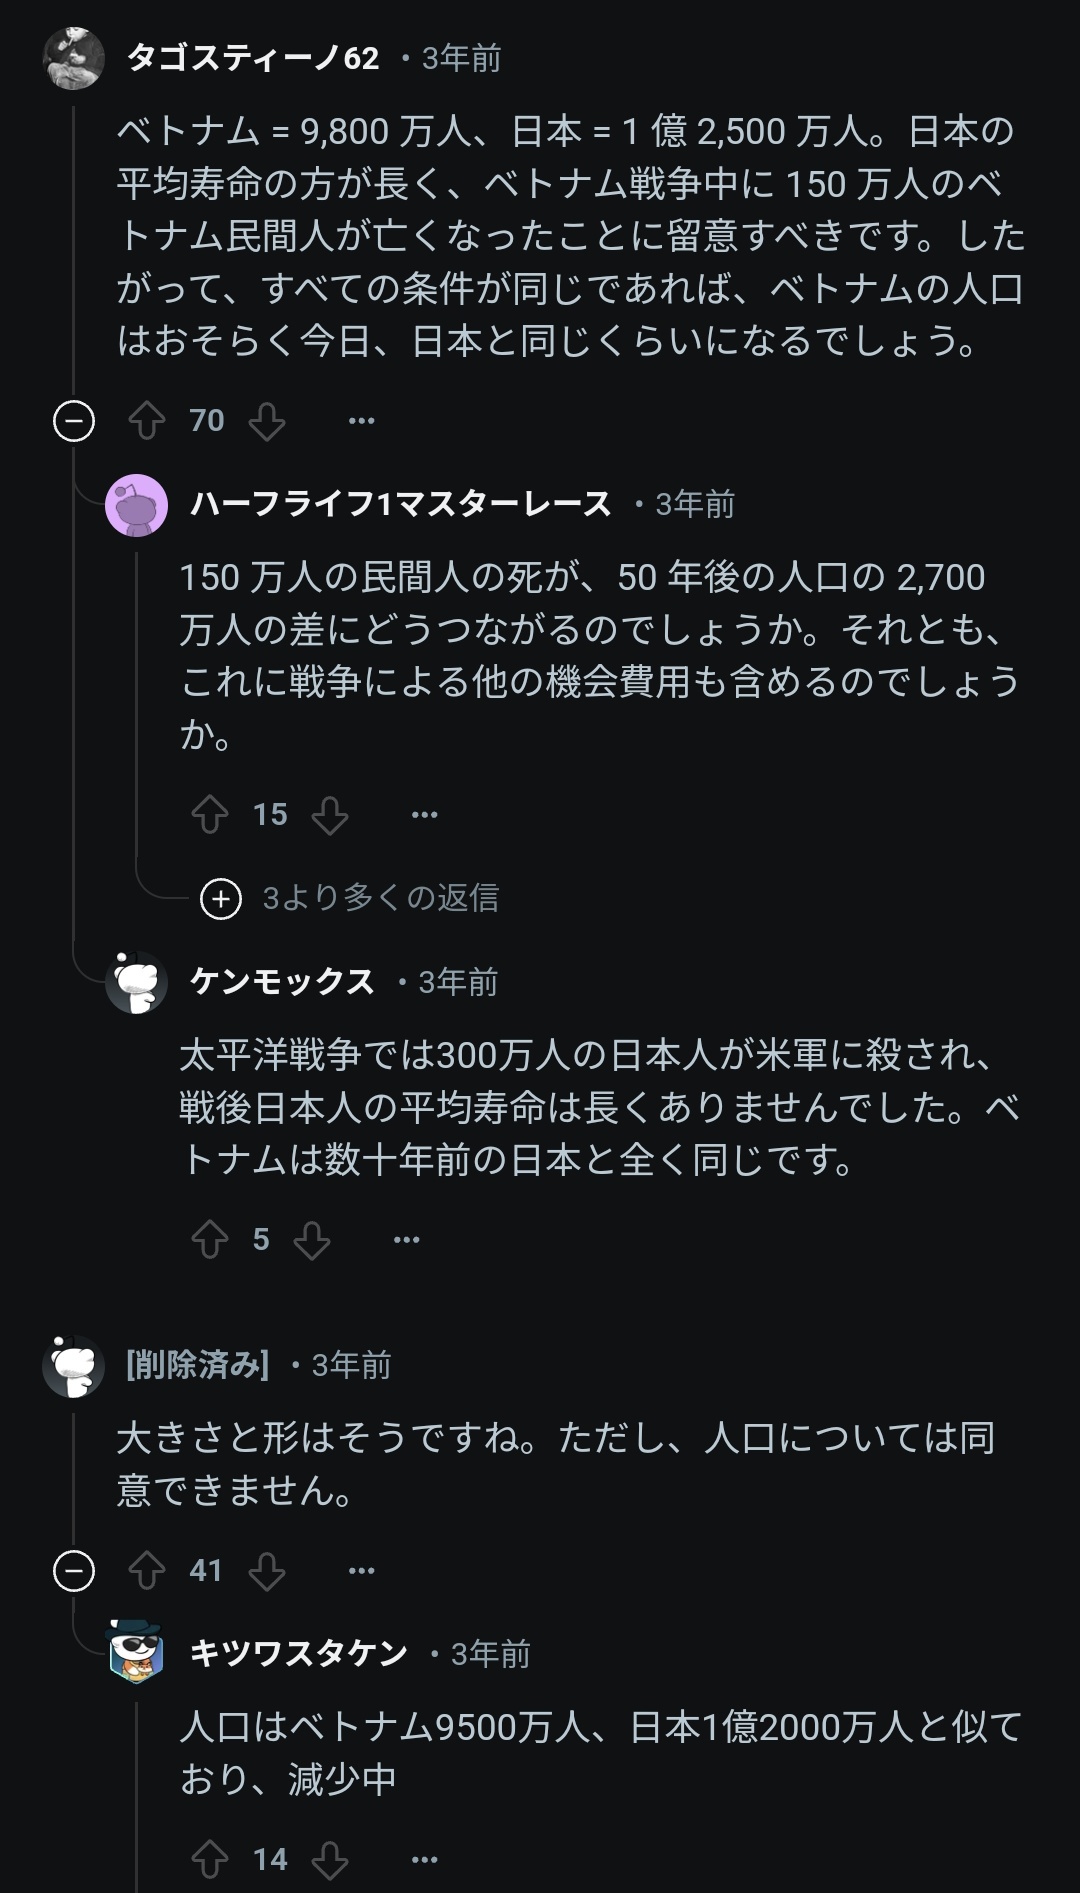The width and height of the screenshot is (1080, 1893).
Task: Upvote the deleted user's comment
Action: tap(147, 1570)
